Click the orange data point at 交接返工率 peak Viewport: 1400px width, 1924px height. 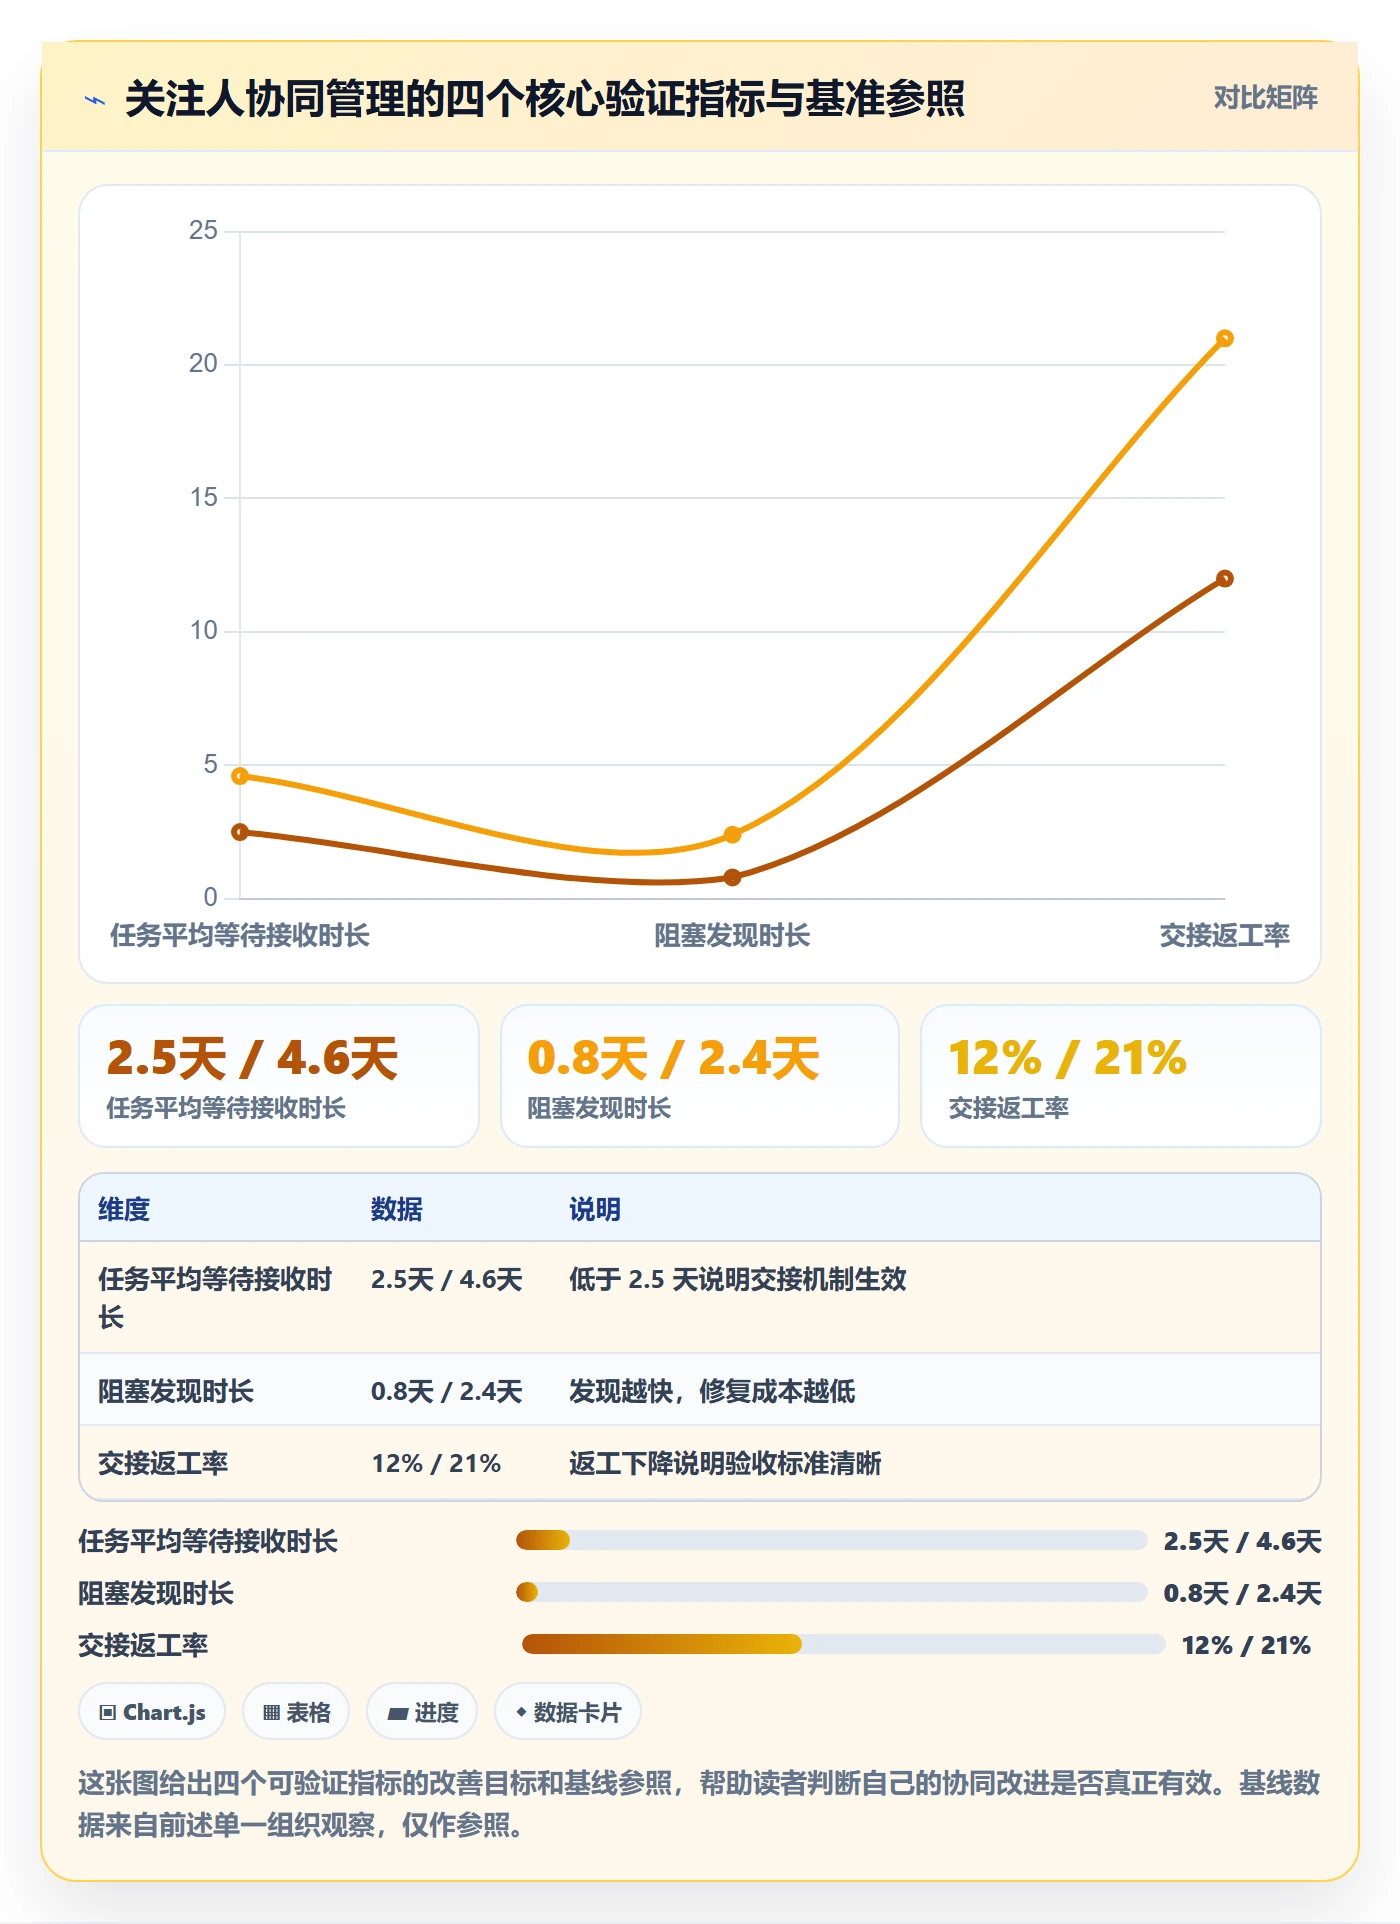pos(1225,338)
